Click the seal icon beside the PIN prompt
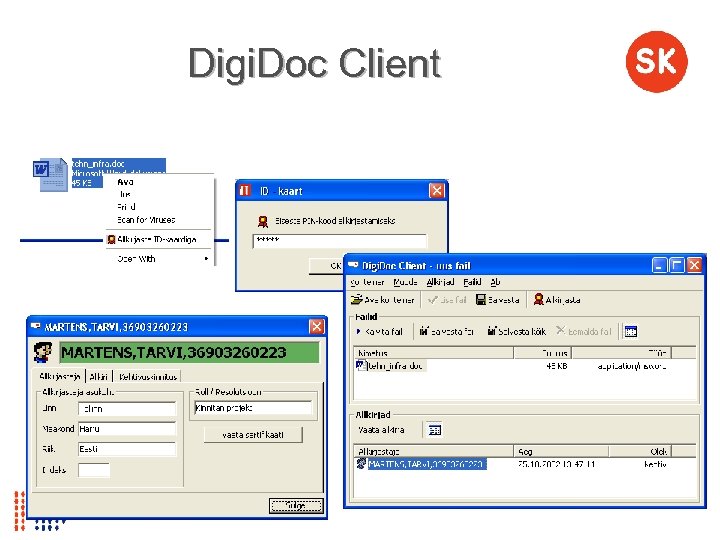Image resolution: width=720 pixels, height=540 pixels. [x=263, y=221]
